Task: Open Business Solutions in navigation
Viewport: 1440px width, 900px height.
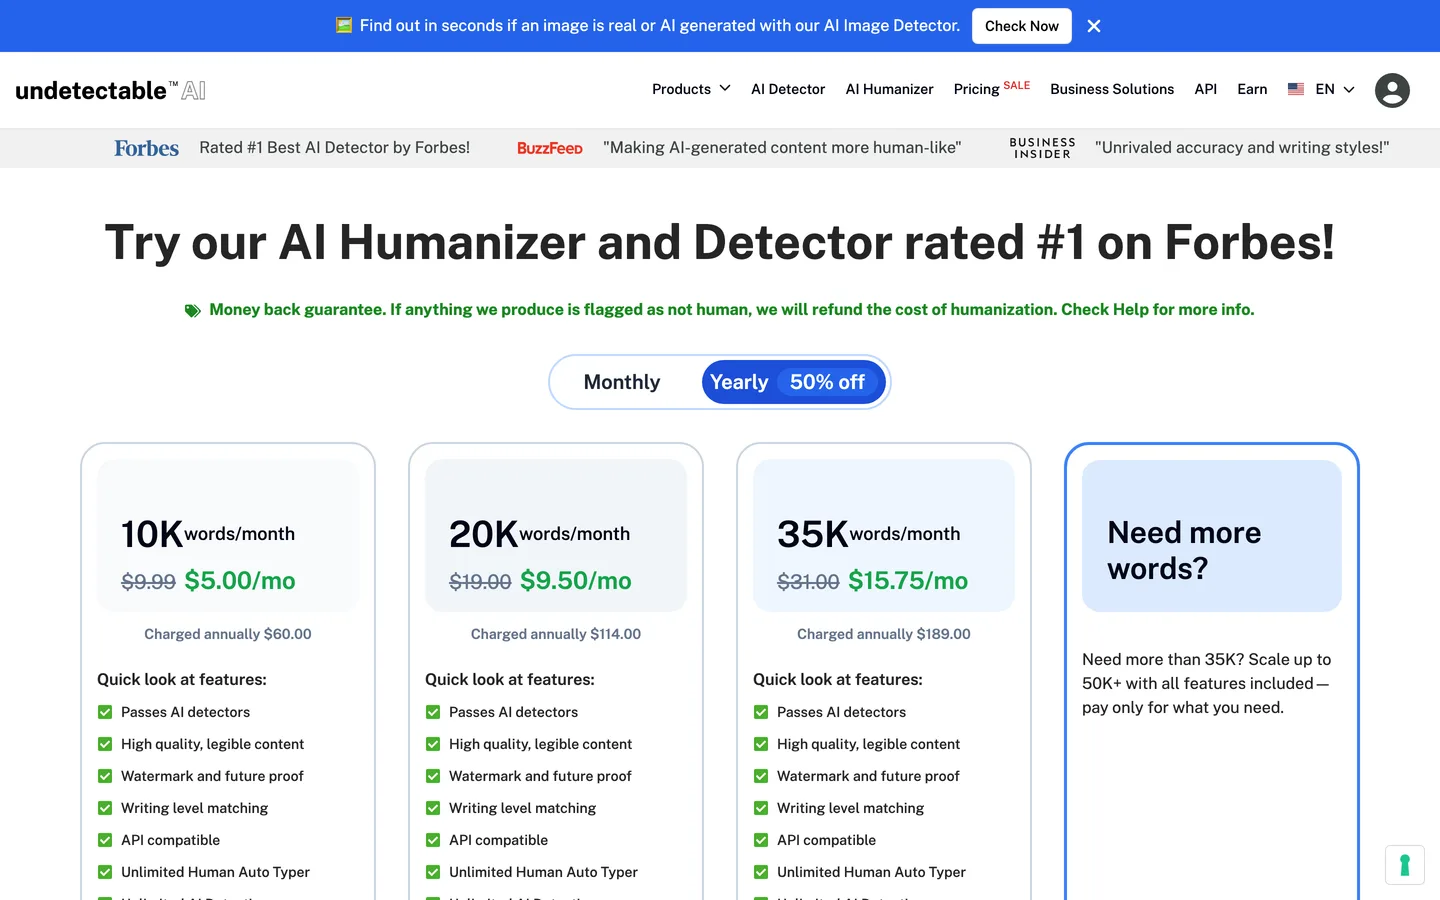Action: tap(1112, 89)
